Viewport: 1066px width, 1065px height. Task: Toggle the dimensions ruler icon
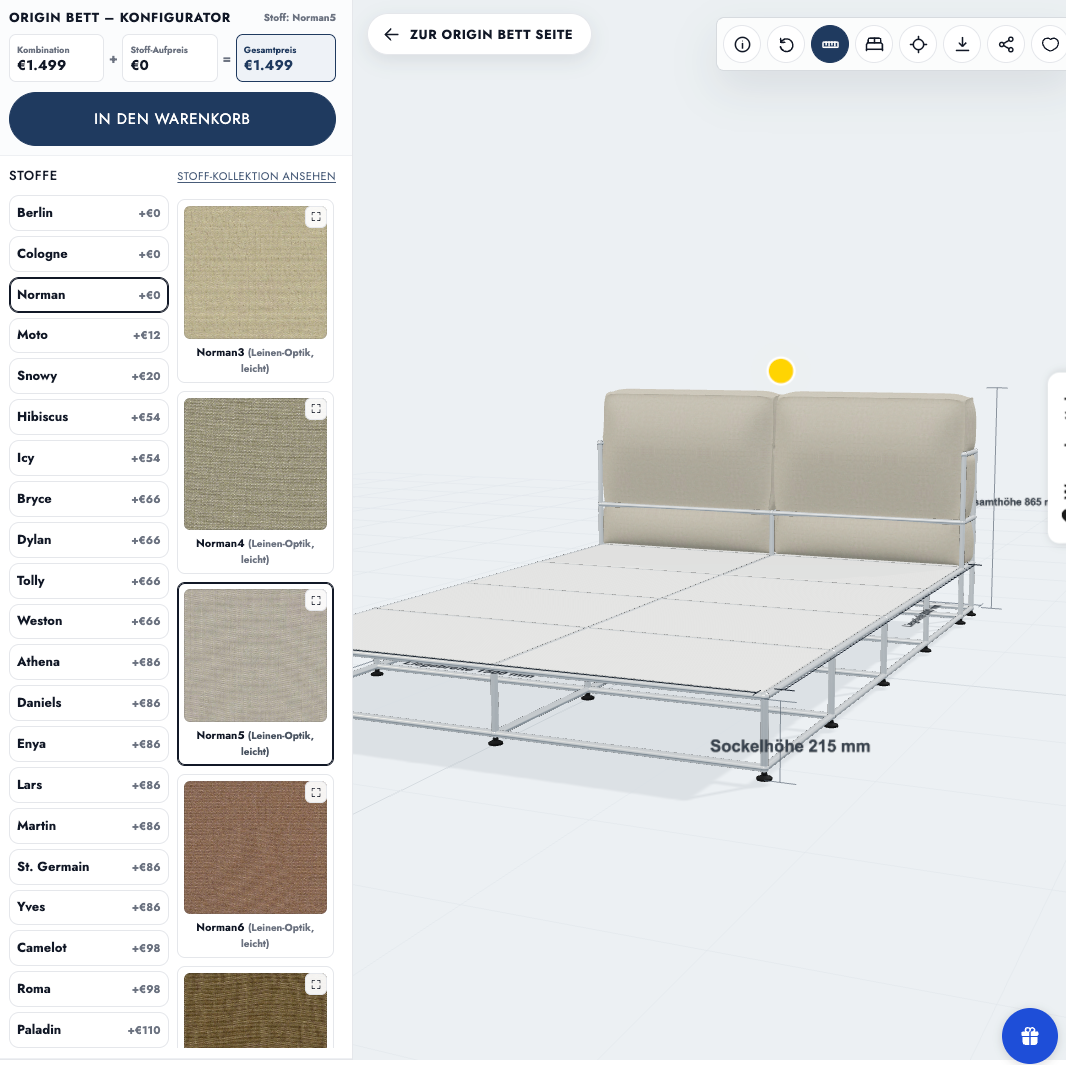tap(830, 45)
